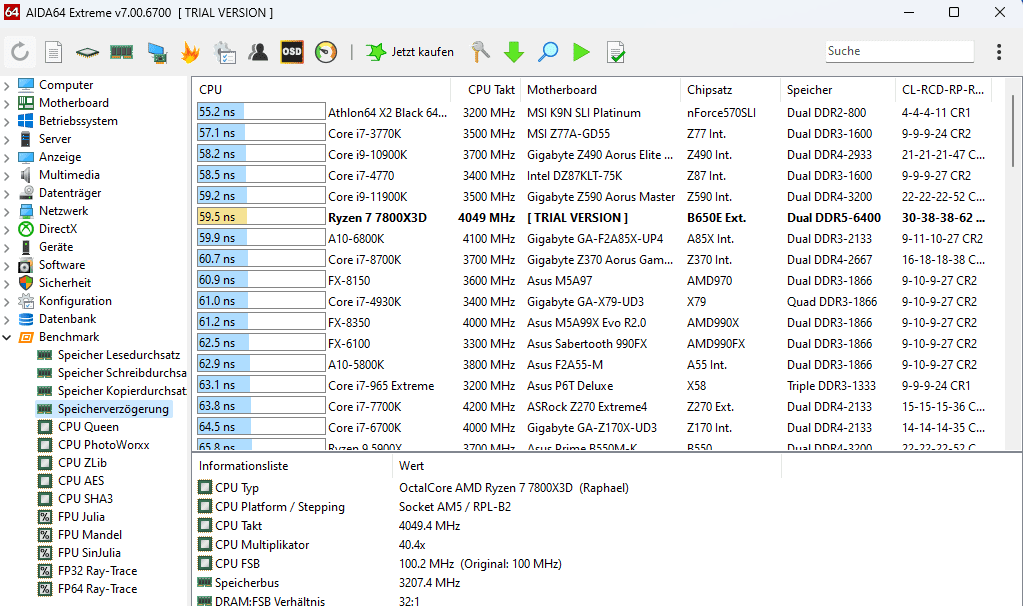The image size is (1023, 606).
Task: Open CPU SHA3 benchmark
Action: pos(85,499)
